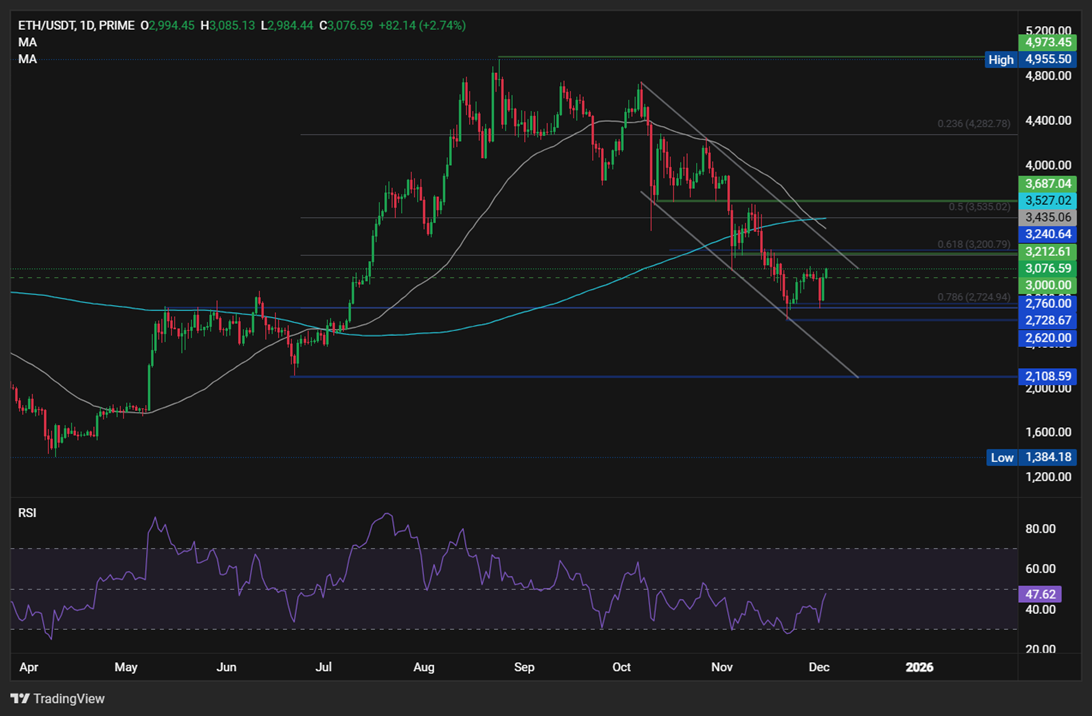This screenshot has width=1092, height=716.
Task: Click the purple RSI value 47.62 label
Action: (x=1040, y=594)
